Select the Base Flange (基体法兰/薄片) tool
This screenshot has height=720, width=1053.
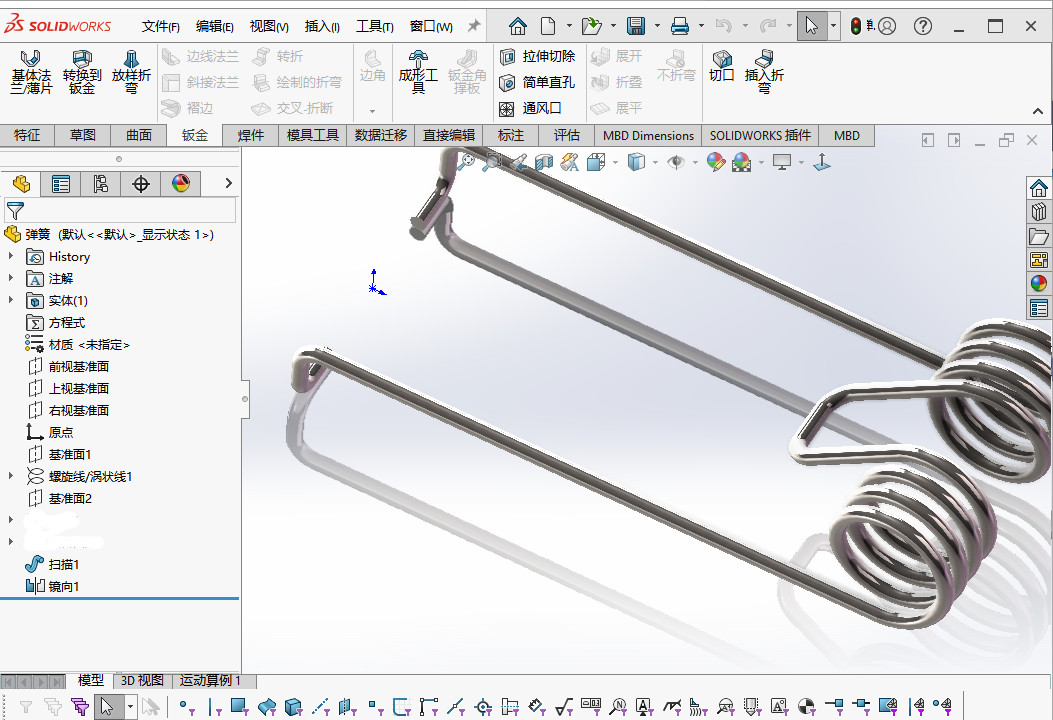click(31, 73)
